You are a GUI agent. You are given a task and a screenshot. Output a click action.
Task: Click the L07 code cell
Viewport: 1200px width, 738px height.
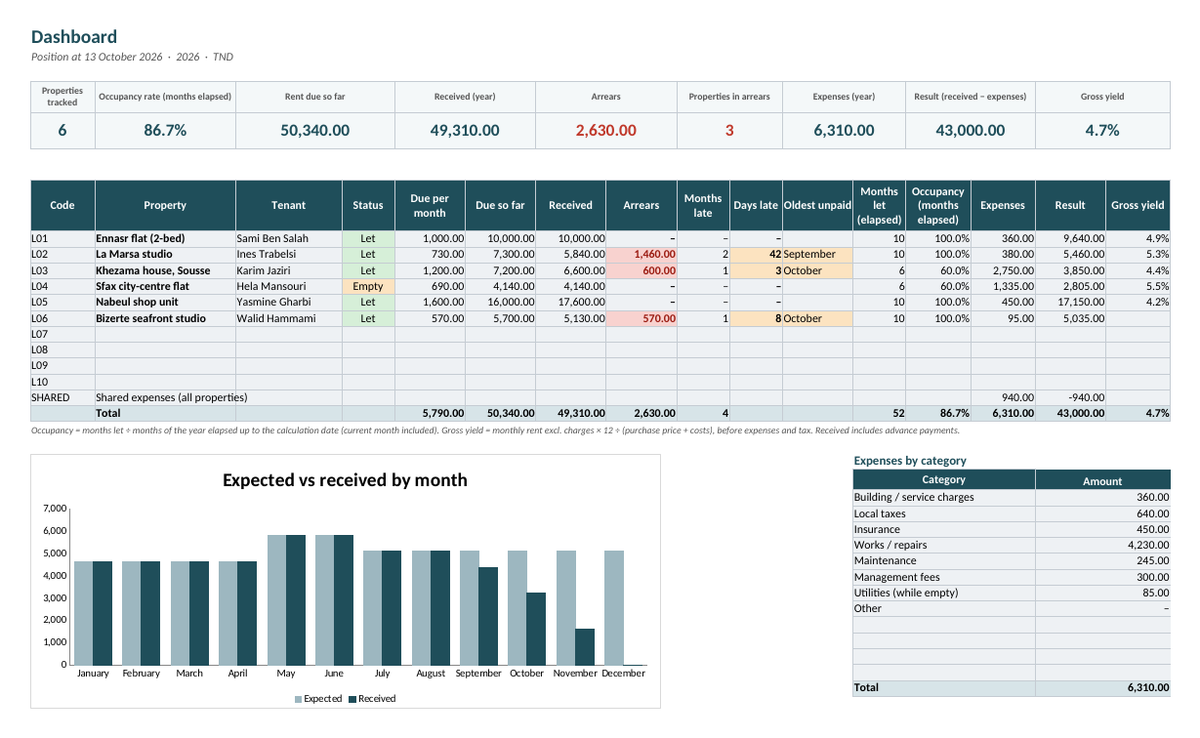[62, 334]
